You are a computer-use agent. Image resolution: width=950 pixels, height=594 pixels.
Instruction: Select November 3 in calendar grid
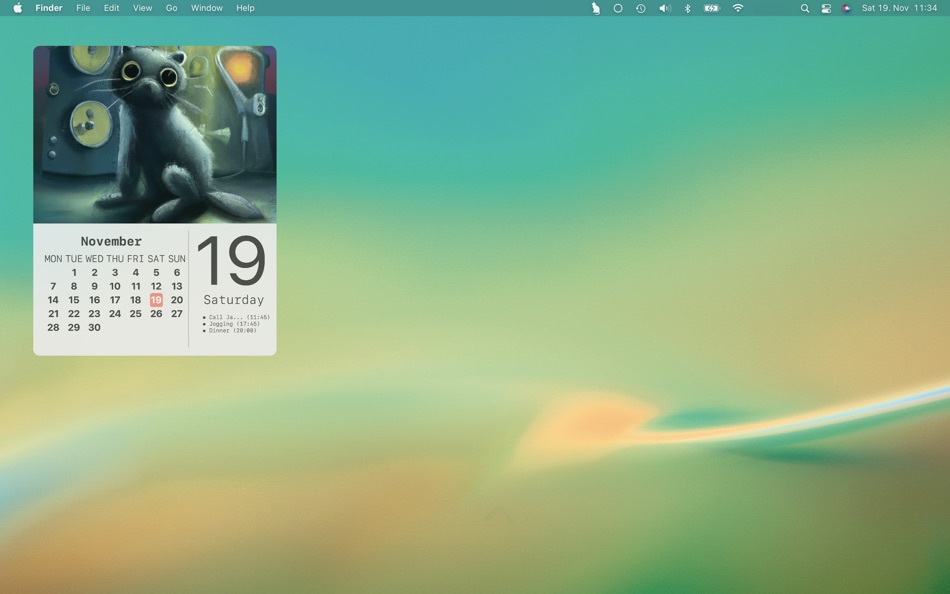[x=115, y=272]
